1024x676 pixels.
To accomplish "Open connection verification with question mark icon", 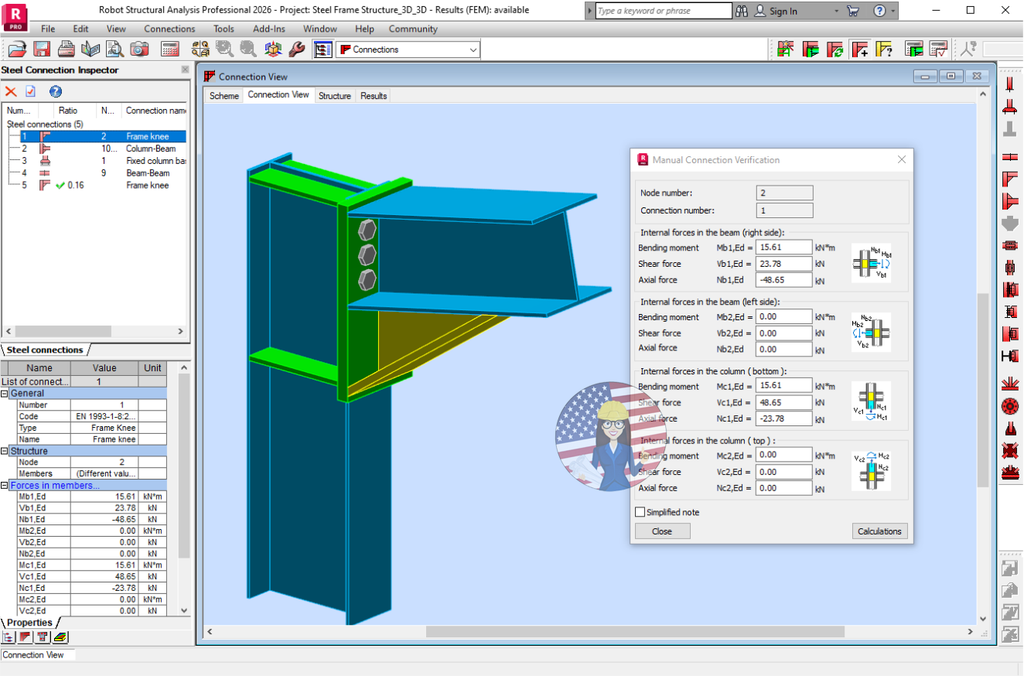I will click(x=884, y=48).
